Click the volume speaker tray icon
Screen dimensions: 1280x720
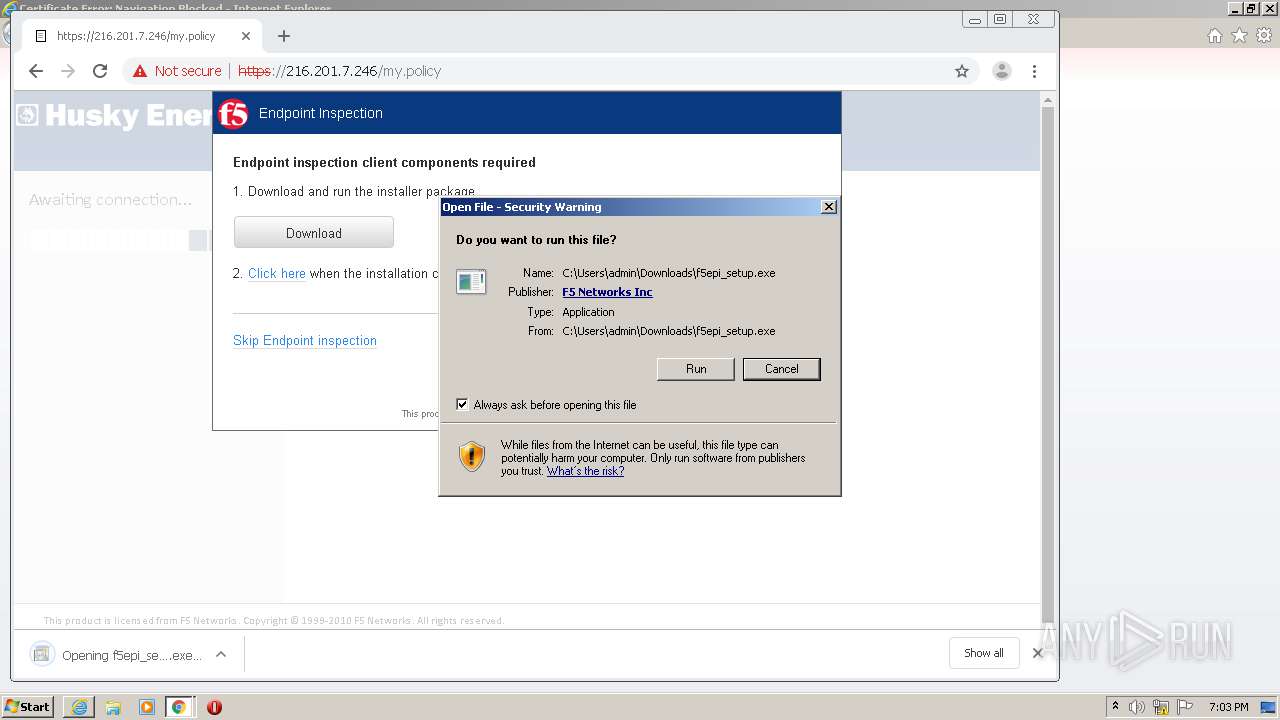(x=1137, y=707)
